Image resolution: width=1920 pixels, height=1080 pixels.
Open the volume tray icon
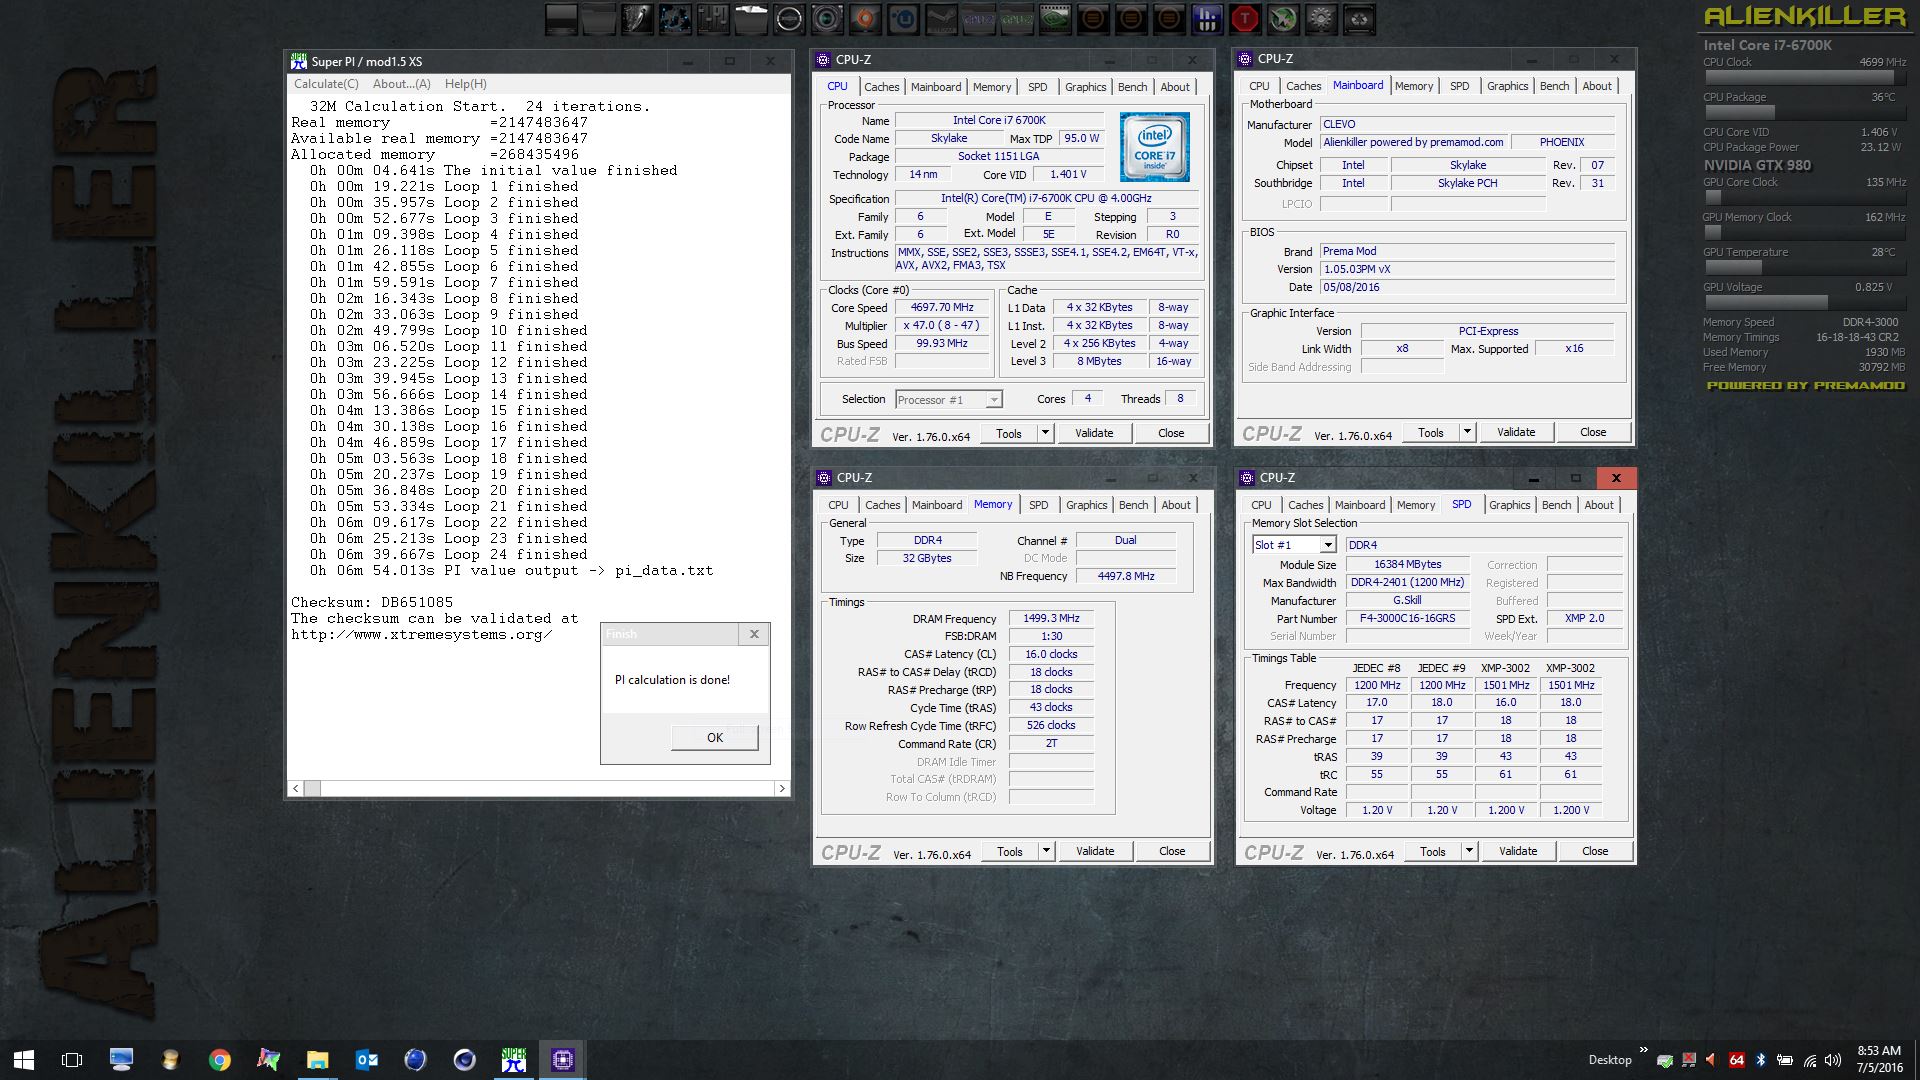click(1833, 1060)
